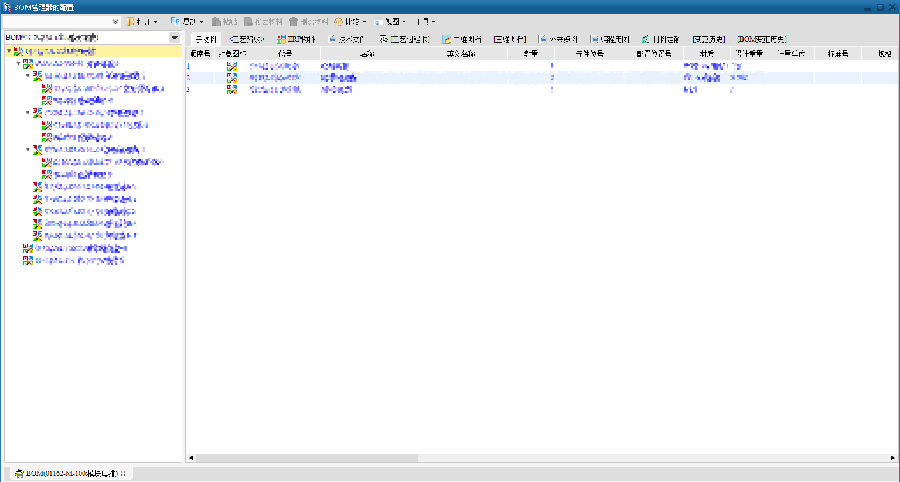
Task: Collapse the second-level tree node under the root
Action: 18,64
